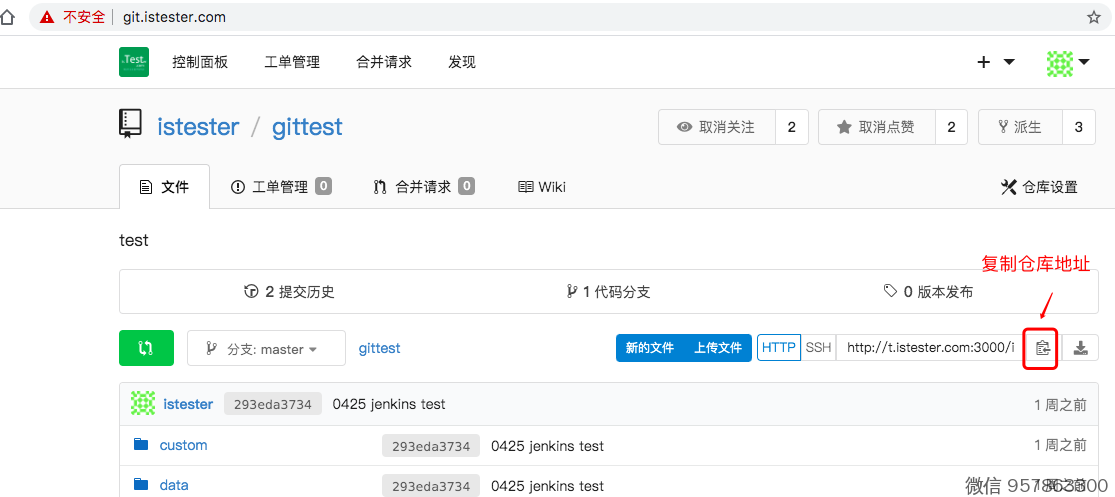Click the copy repository address clipboard icon
The height and width of the screenshot is (497, 1115).
[1043, 348]
